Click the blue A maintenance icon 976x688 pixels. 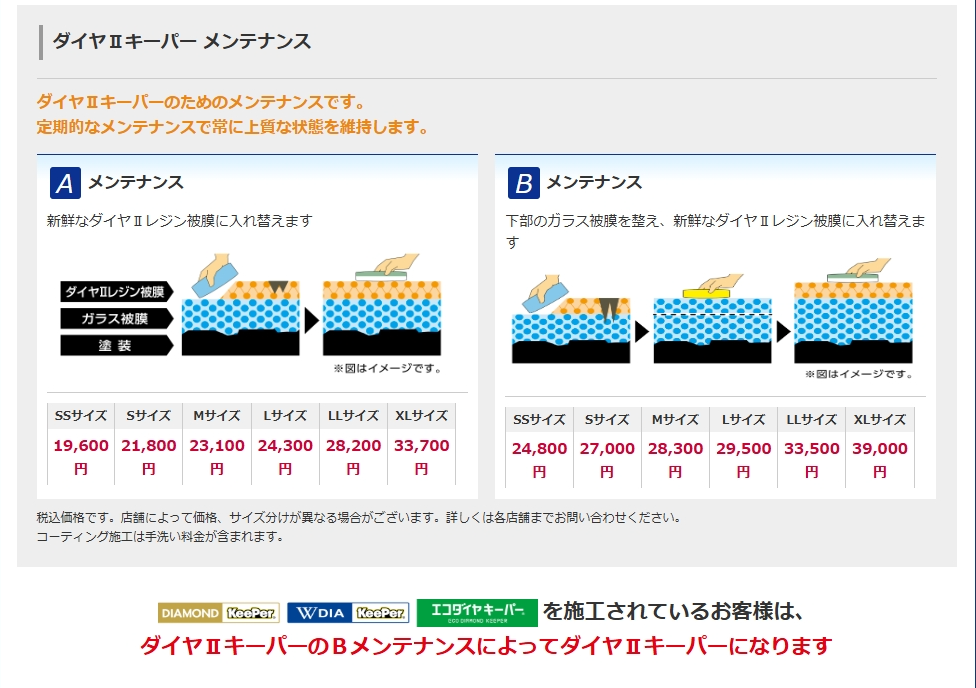click(x=65, y=183)
